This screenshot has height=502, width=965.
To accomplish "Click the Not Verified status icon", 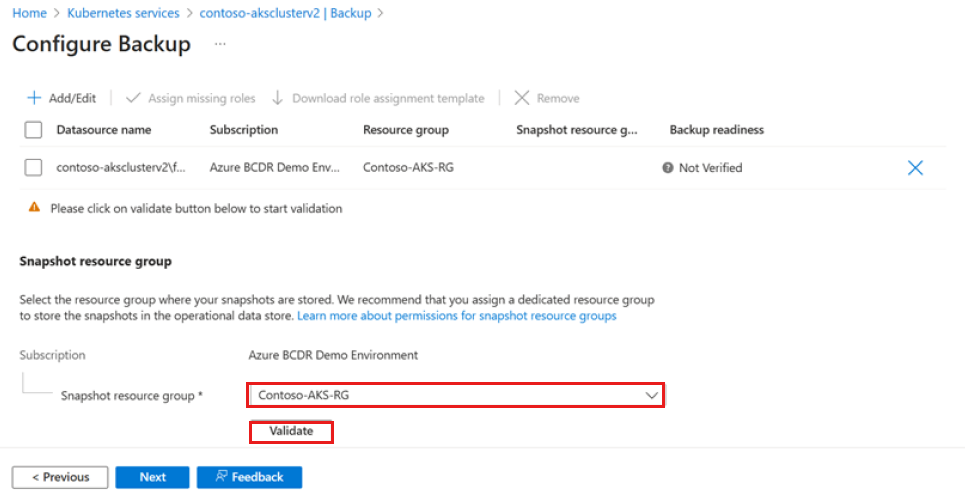I will [667, 168].
